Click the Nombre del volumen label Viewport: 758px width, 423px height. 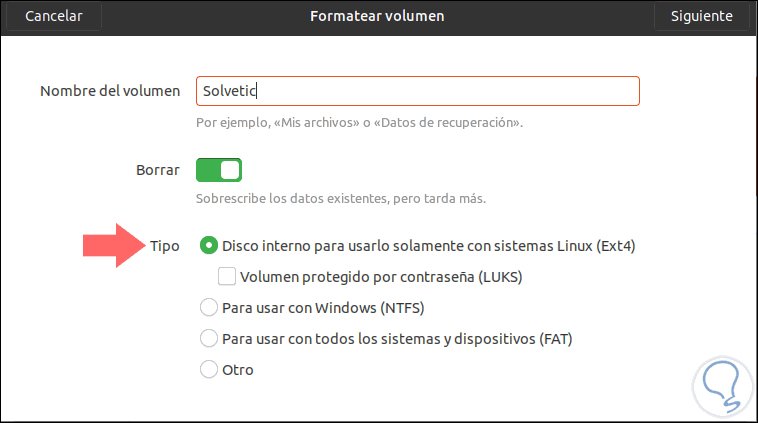pos(110,91)
